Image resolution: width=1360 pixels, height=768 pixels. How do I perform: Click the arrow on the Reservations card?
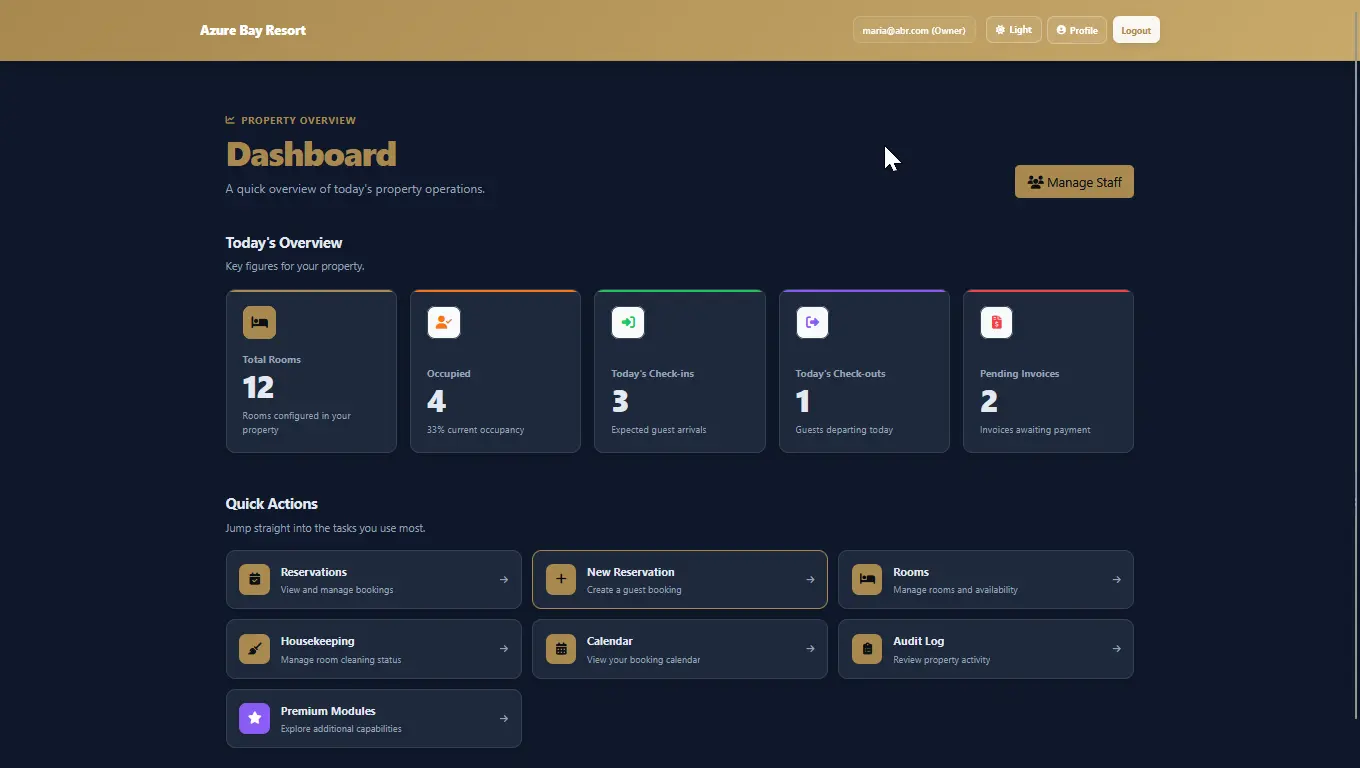[x=504, y=579]
